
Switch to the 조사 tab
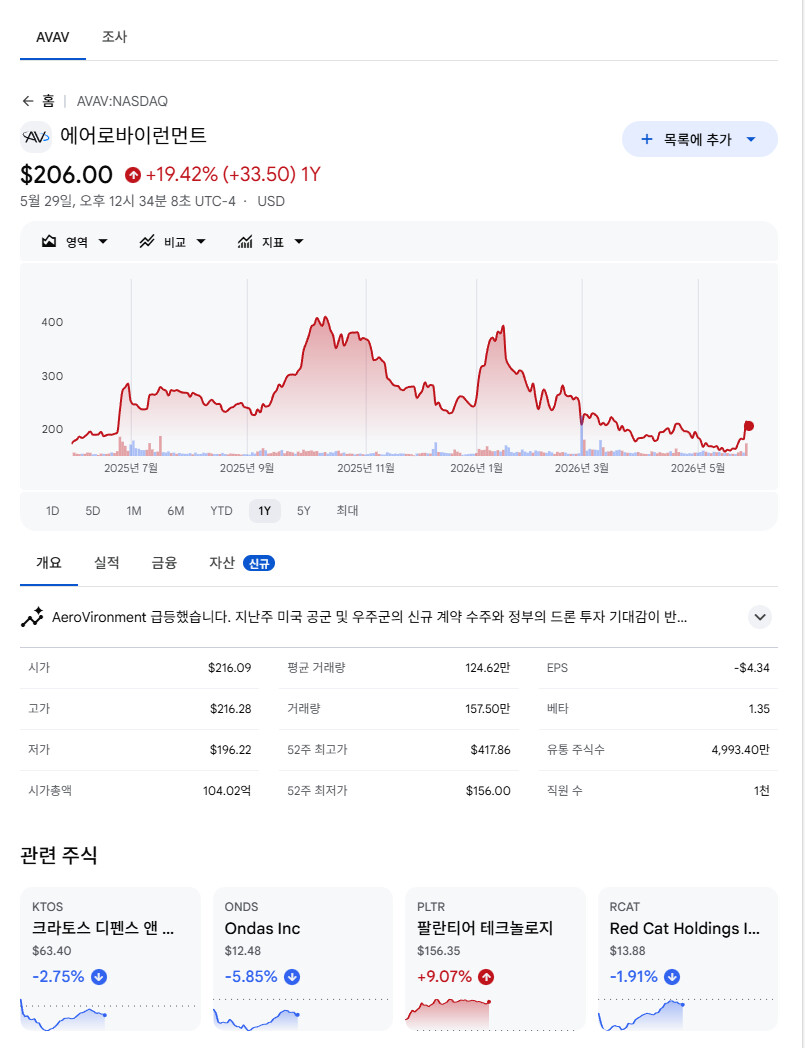click(114, 37)
